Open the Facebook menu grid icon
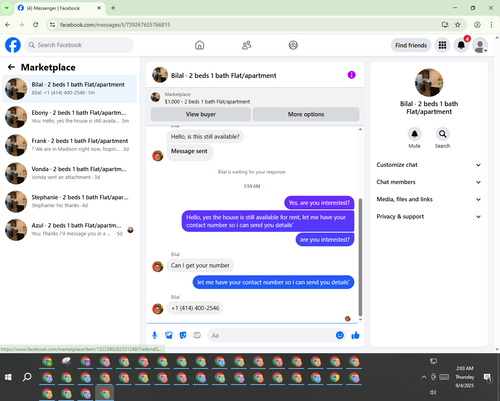Image resolution: width=500 pixels, height=401 pixels. 442,45
